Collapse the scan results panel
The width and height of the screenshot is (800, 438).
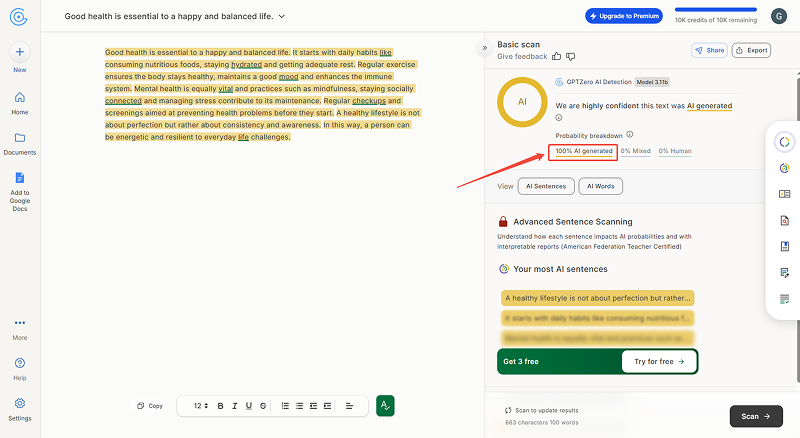point(484,47)
